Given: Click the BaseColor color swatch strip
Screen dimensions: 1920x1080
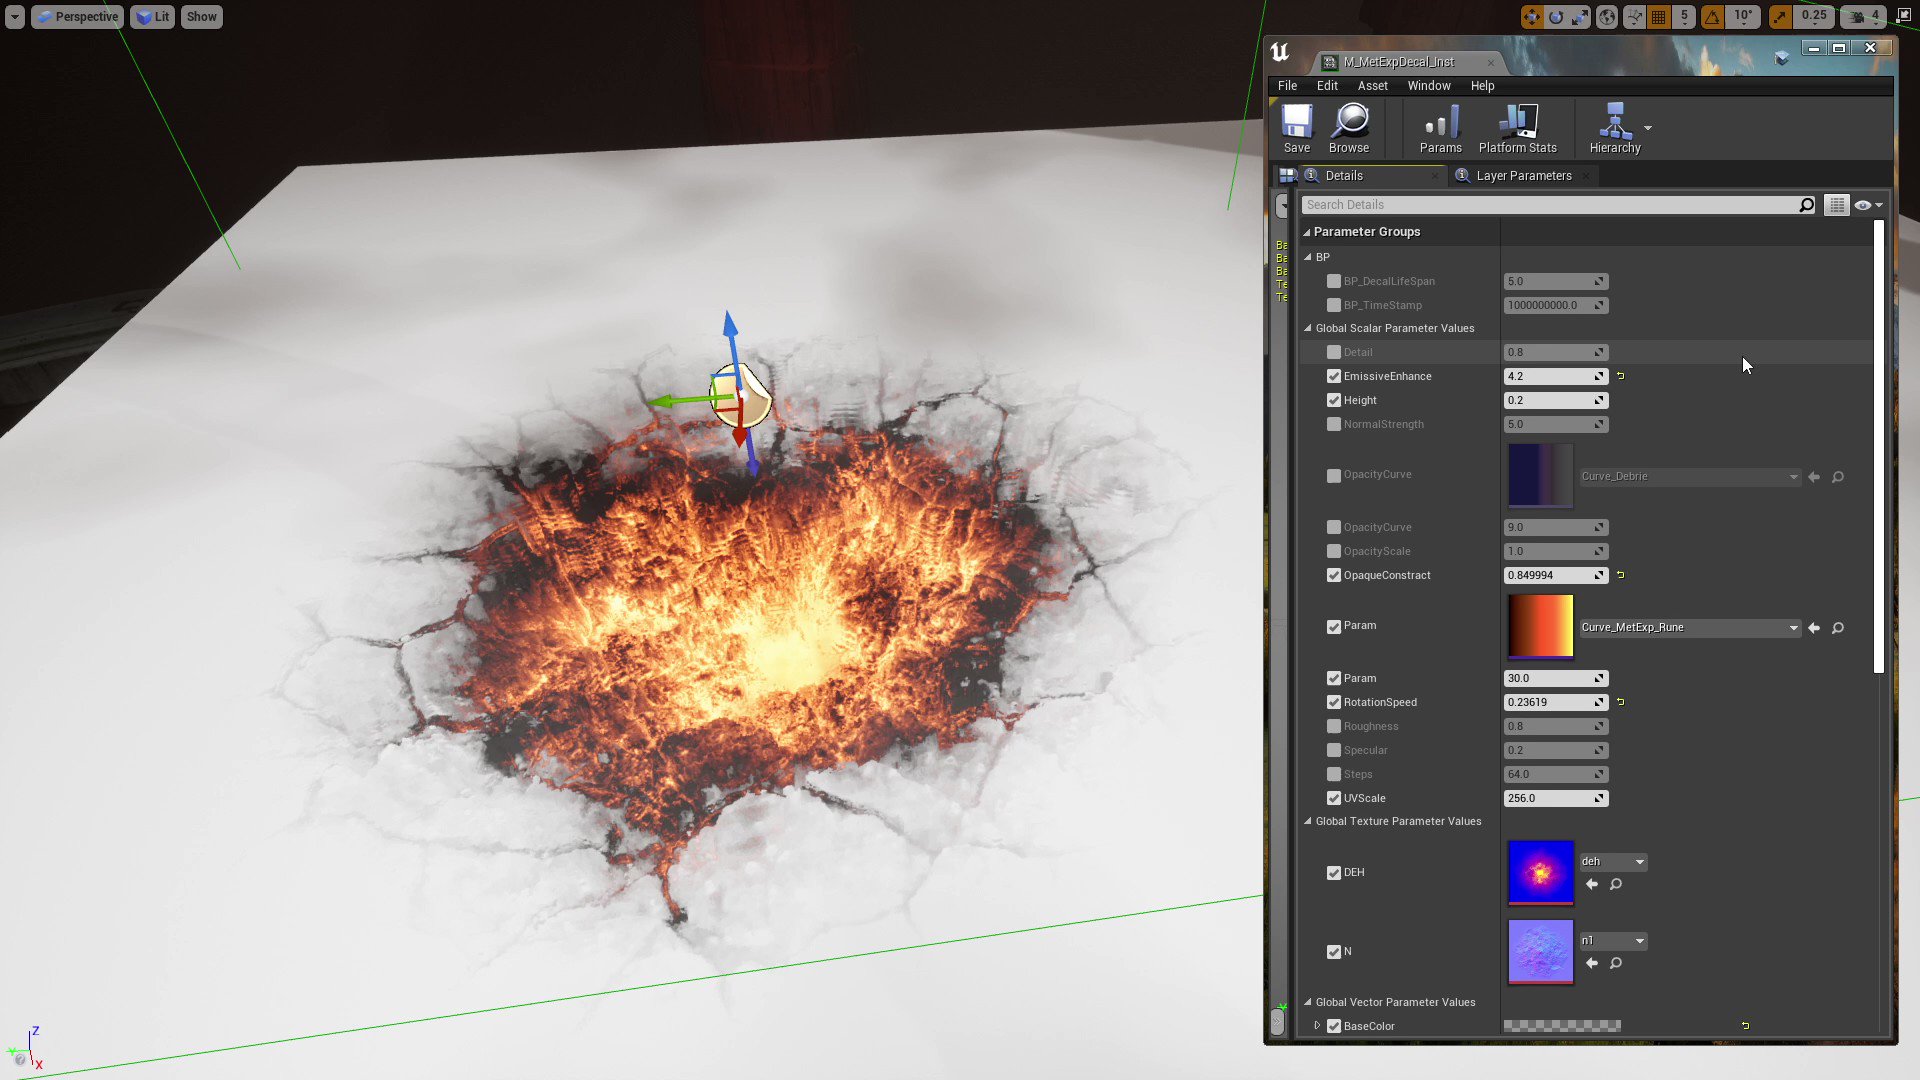Looking at the screenshot, I should tap(1560, 1025).
